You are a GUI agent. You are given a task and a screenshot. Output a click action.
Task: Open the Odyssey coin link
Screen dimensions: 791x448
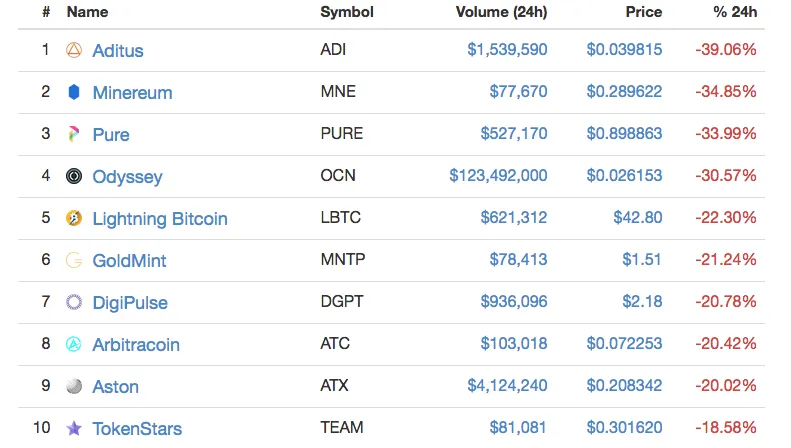pos(127,177)
